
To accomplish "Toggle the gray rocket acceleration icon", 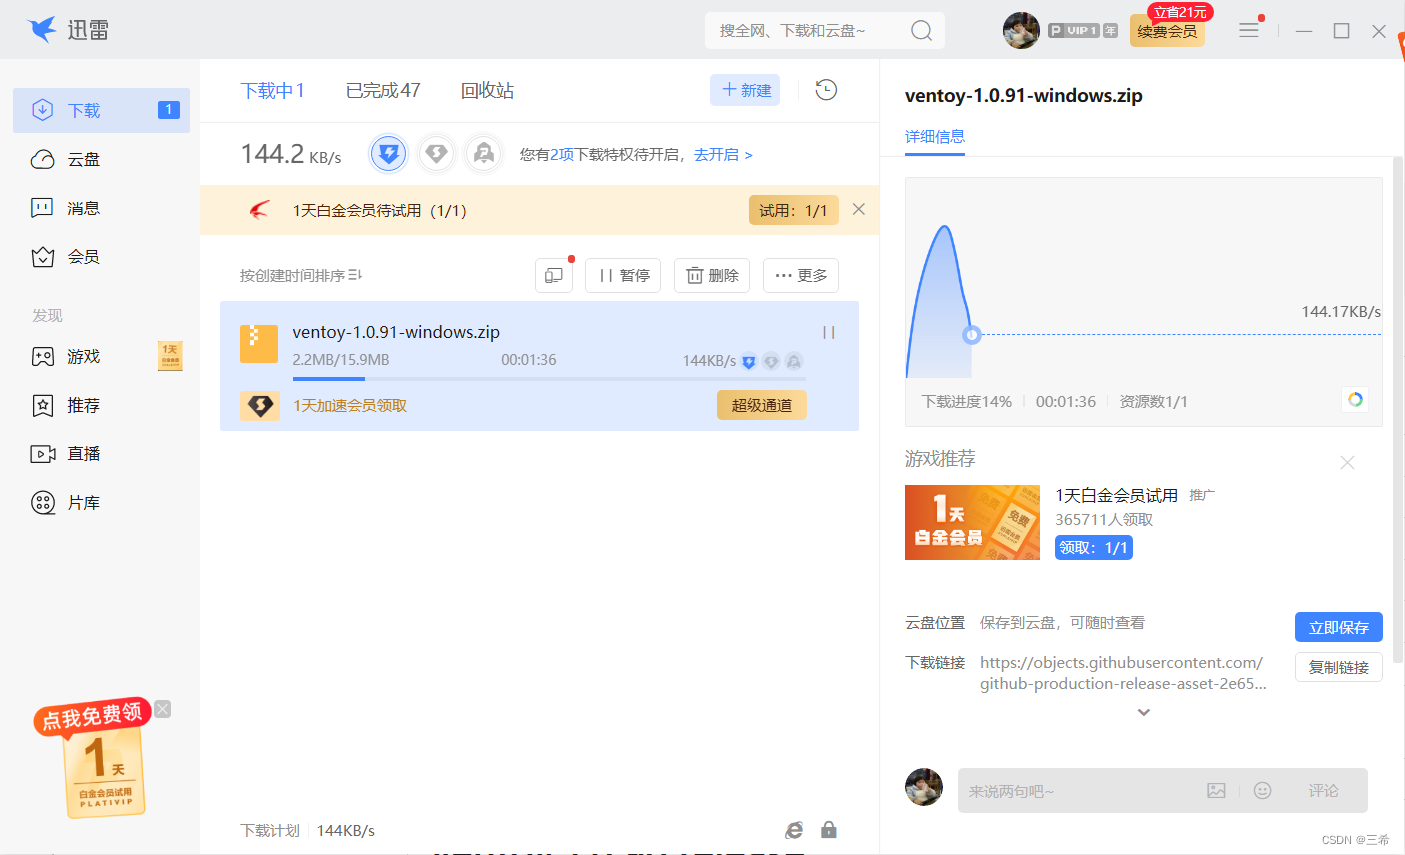I will tap(484, 154).
